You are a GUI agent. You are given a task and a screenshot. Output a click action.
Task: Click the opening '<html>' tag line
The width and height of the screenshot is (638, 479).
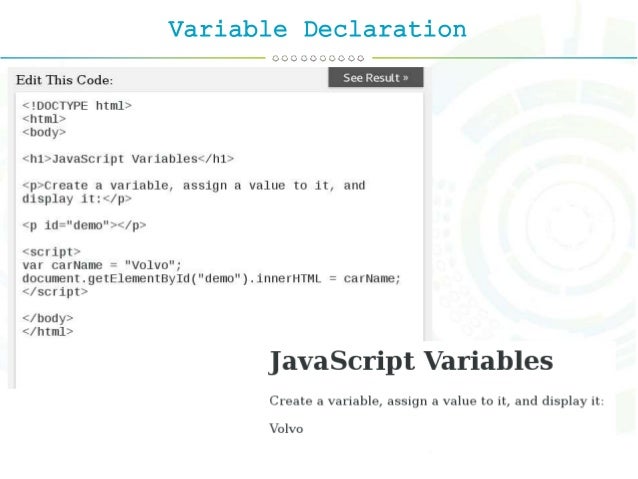point(44,119)
